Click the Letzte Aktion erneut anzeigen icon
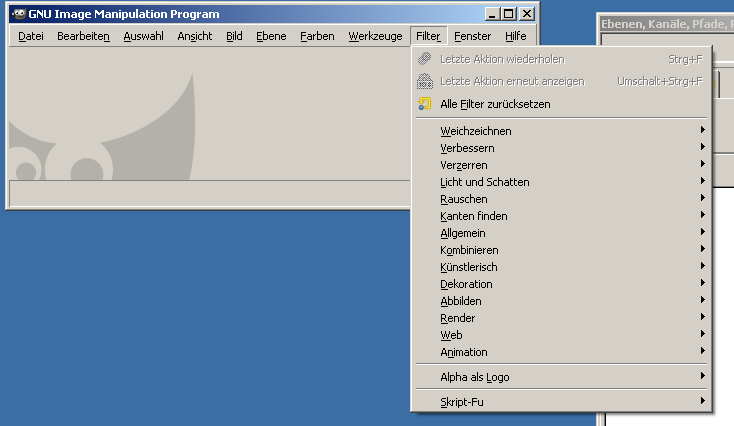The height and width of the screenshot is (426, 734). (425, 81)
